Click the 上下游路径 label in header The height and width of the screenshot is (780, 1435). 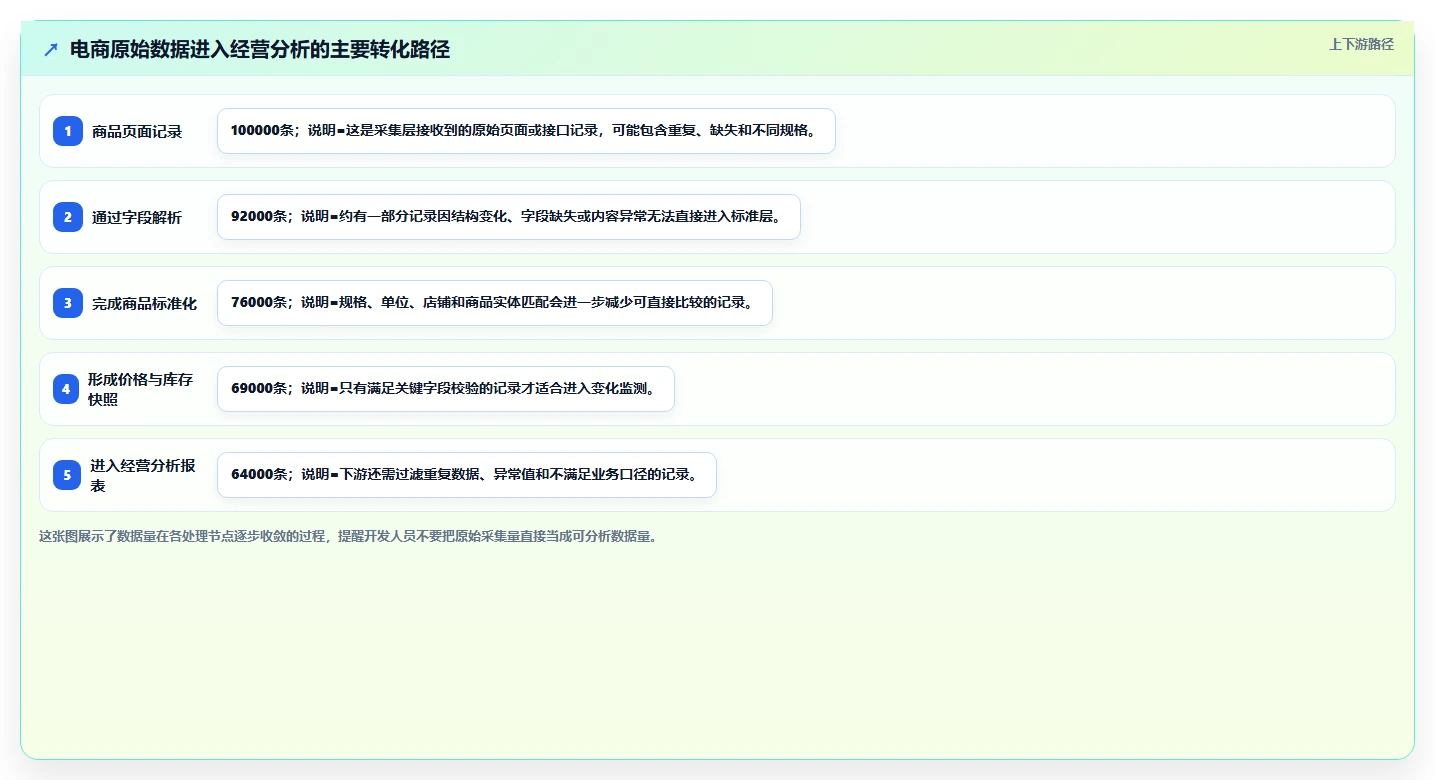click(x=1361, y=44)
